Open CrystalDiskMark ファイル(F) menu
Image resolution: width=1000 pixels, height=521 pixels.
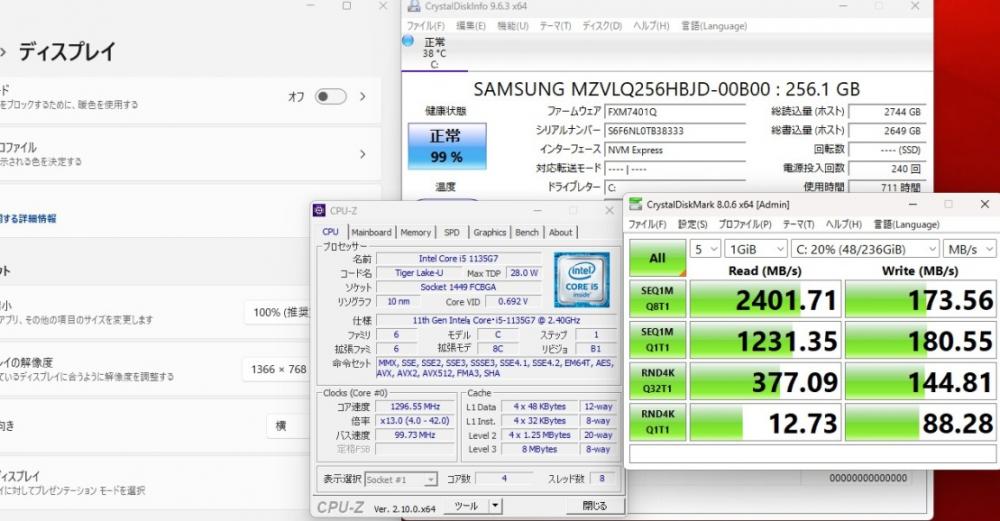tap(647, 224)
